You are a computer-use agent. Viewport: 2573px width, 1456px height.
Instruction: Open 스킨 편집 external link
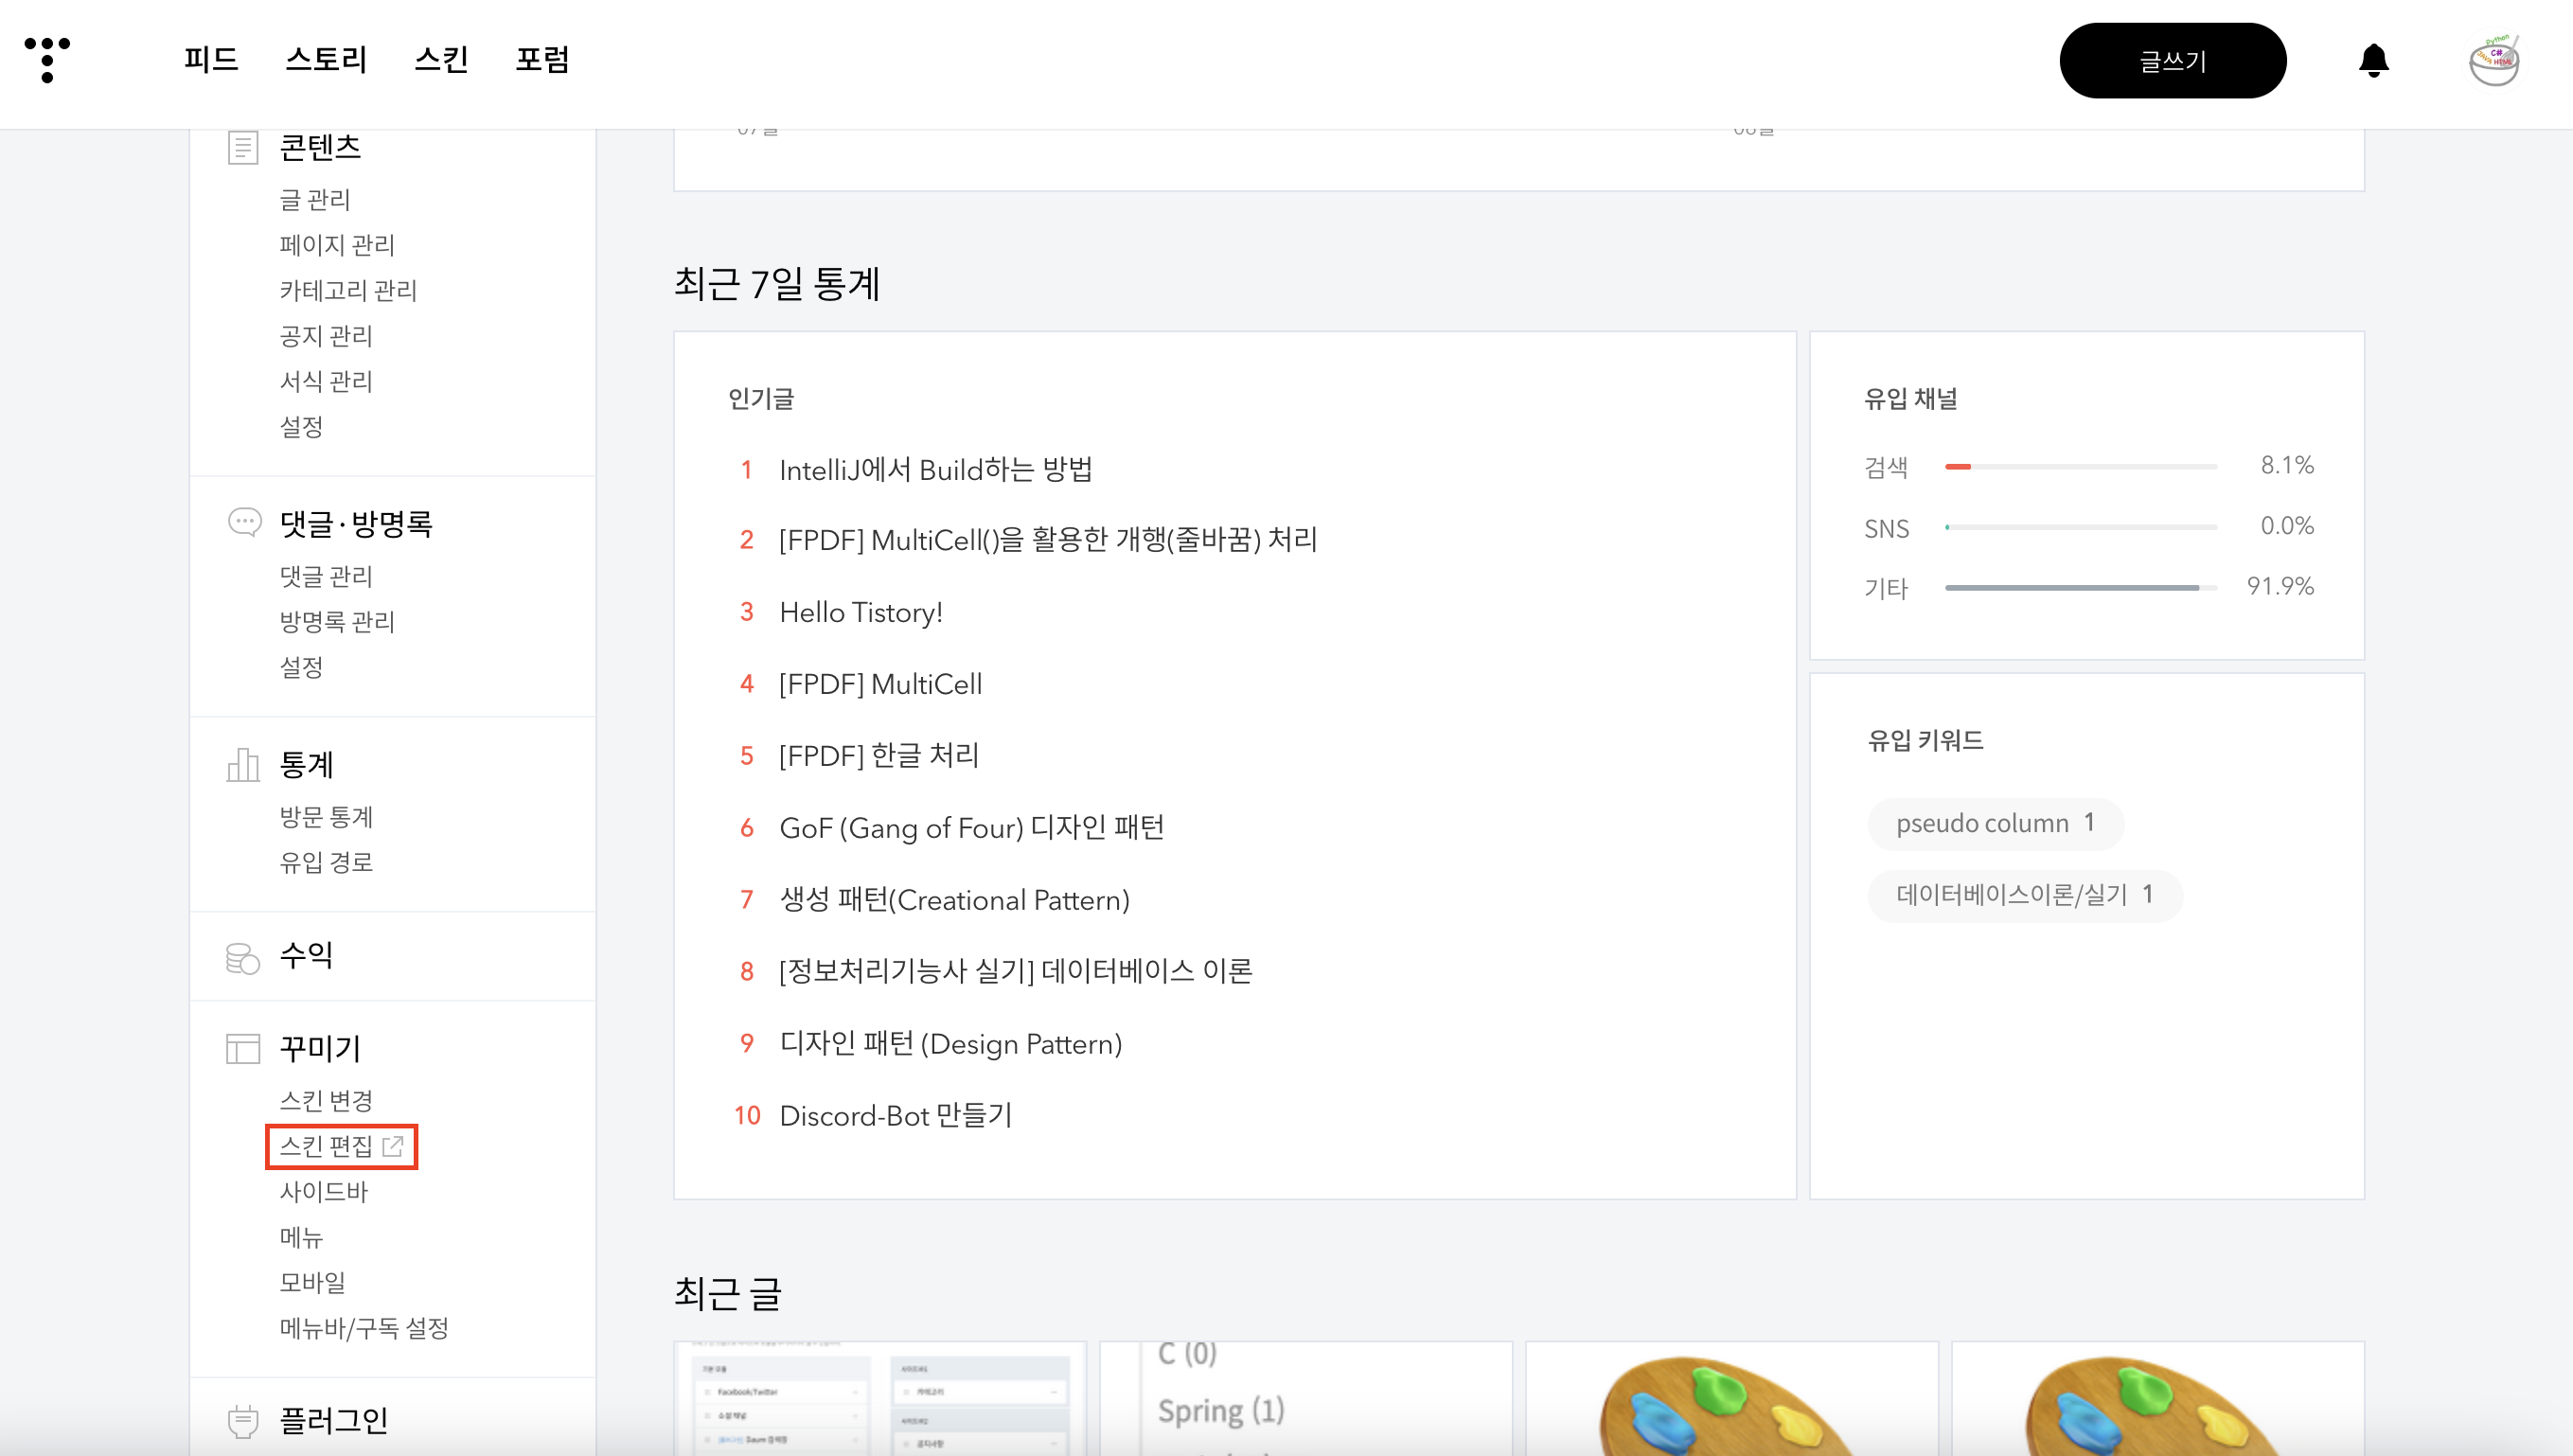(341, 1146)
